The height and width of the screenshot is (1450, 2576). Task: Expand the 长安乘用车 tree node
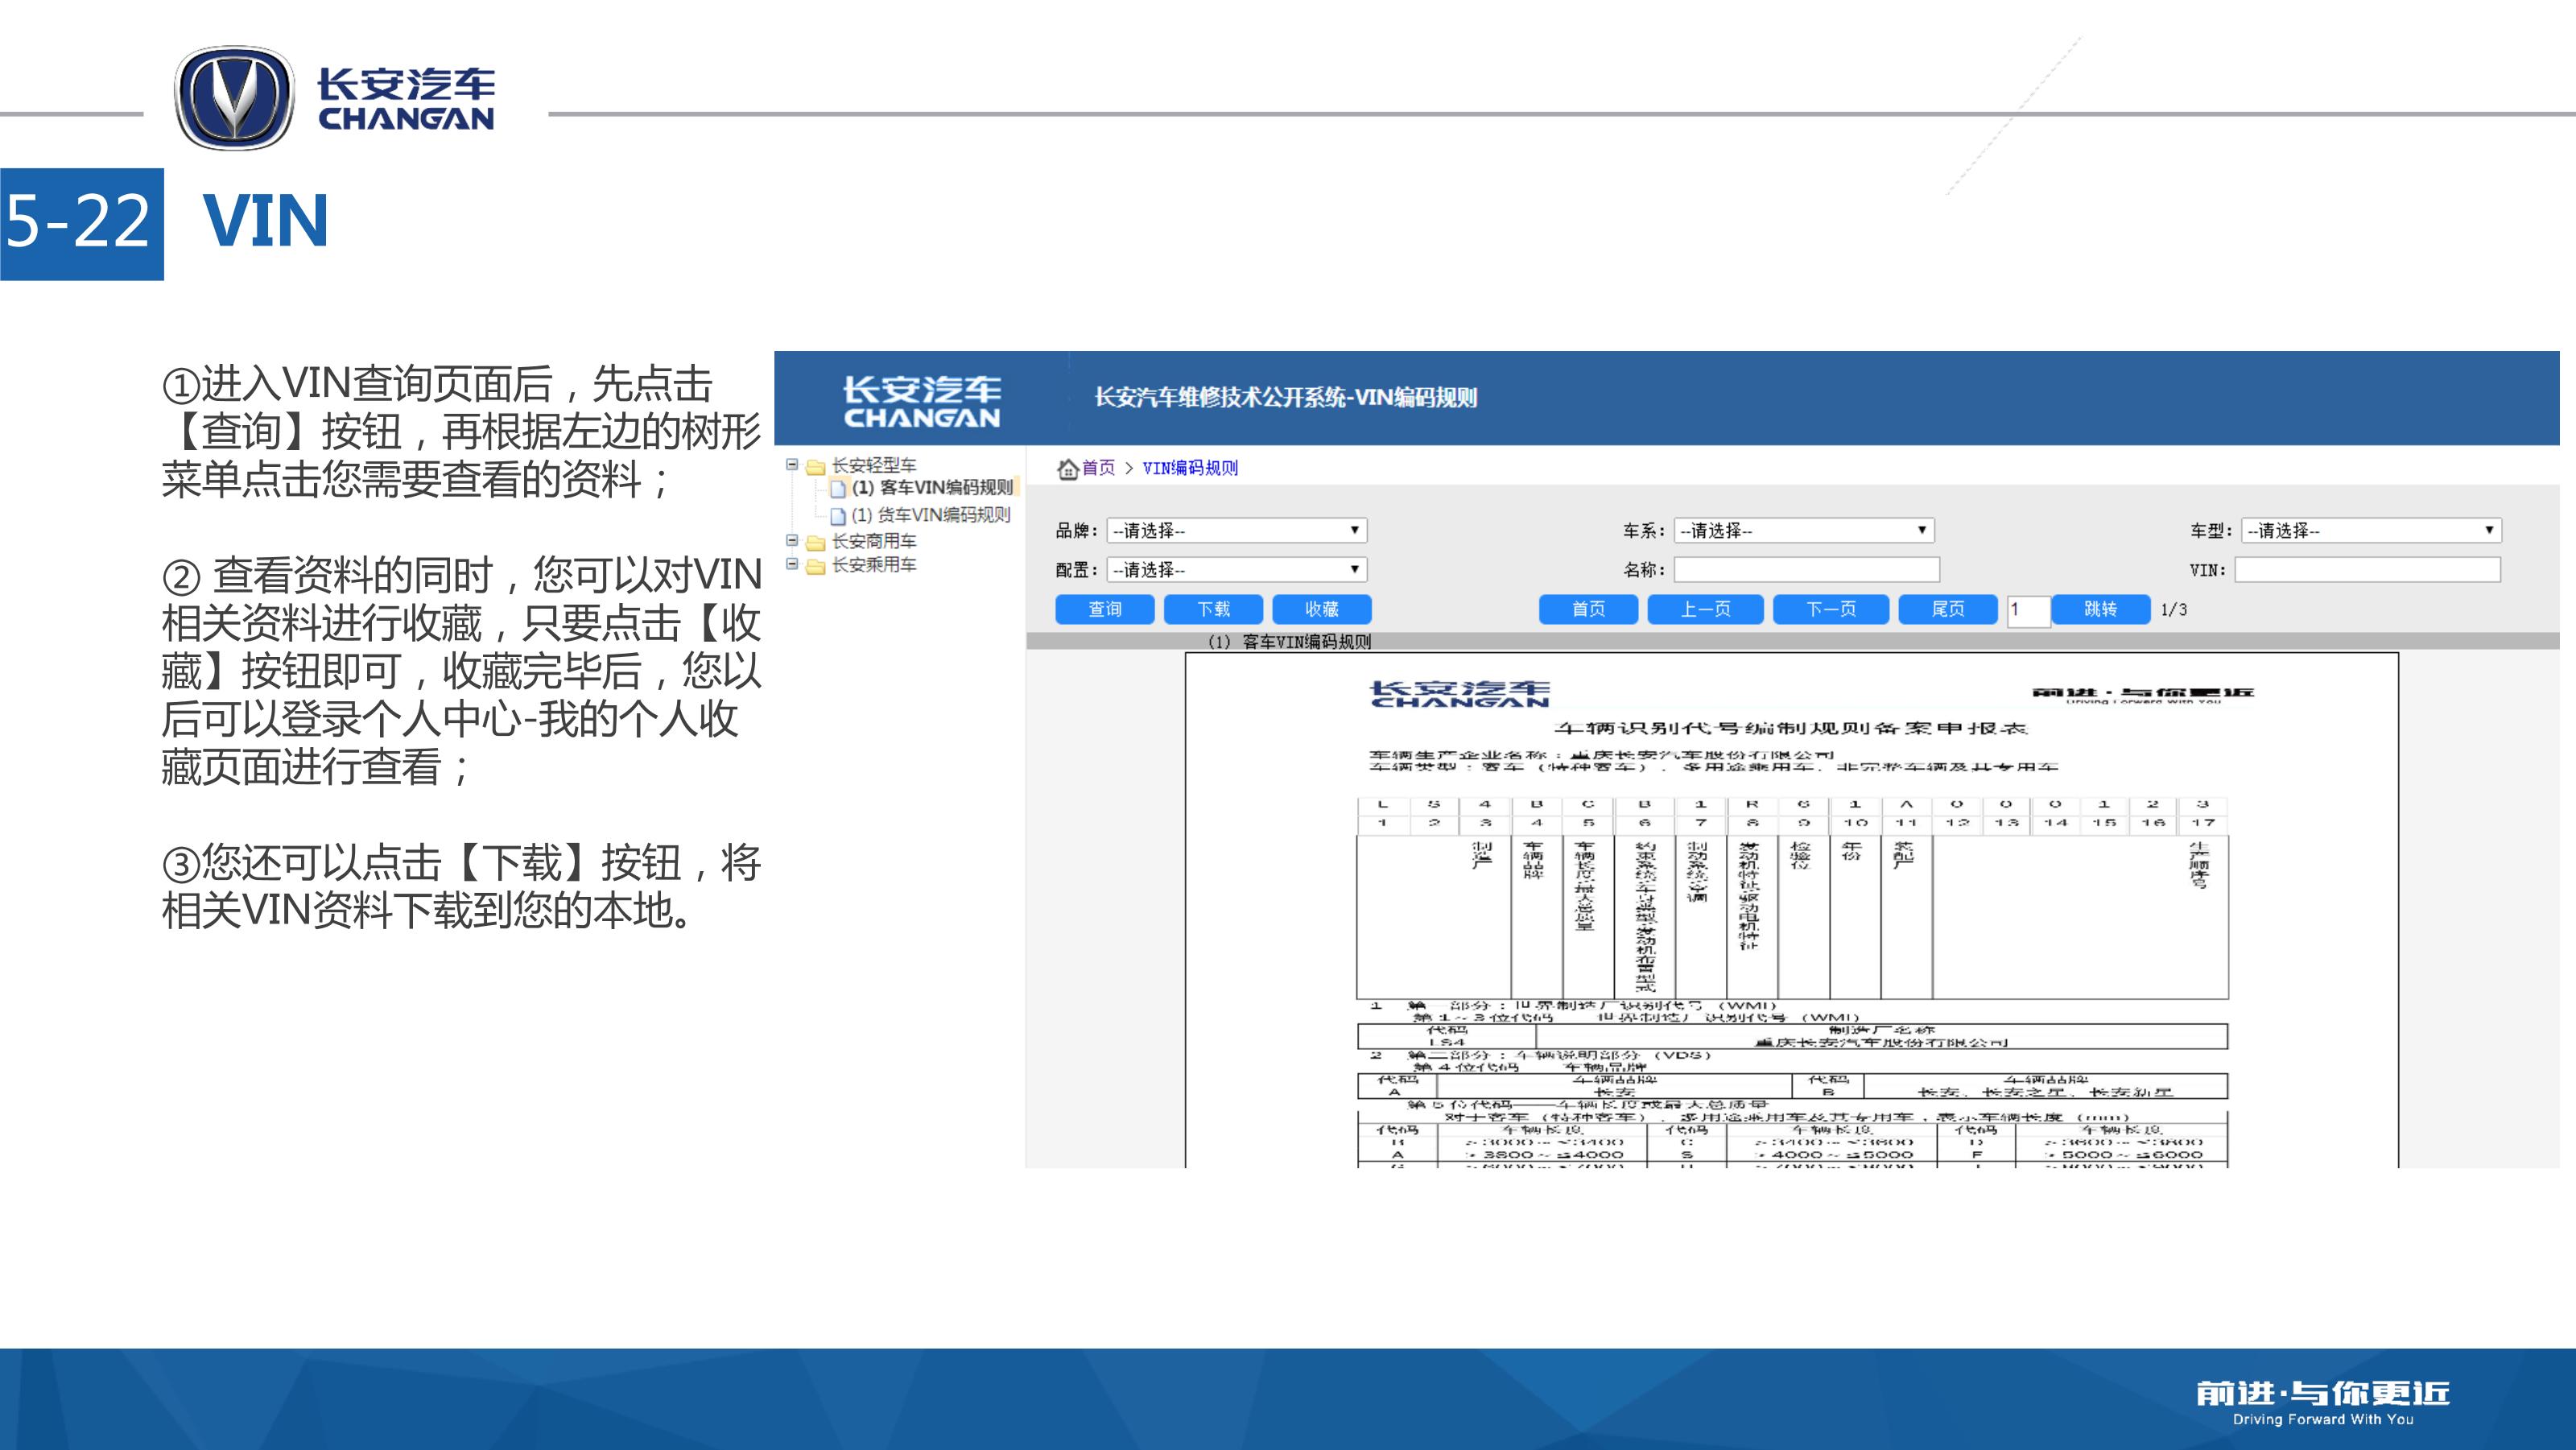(x=792, y=565)
